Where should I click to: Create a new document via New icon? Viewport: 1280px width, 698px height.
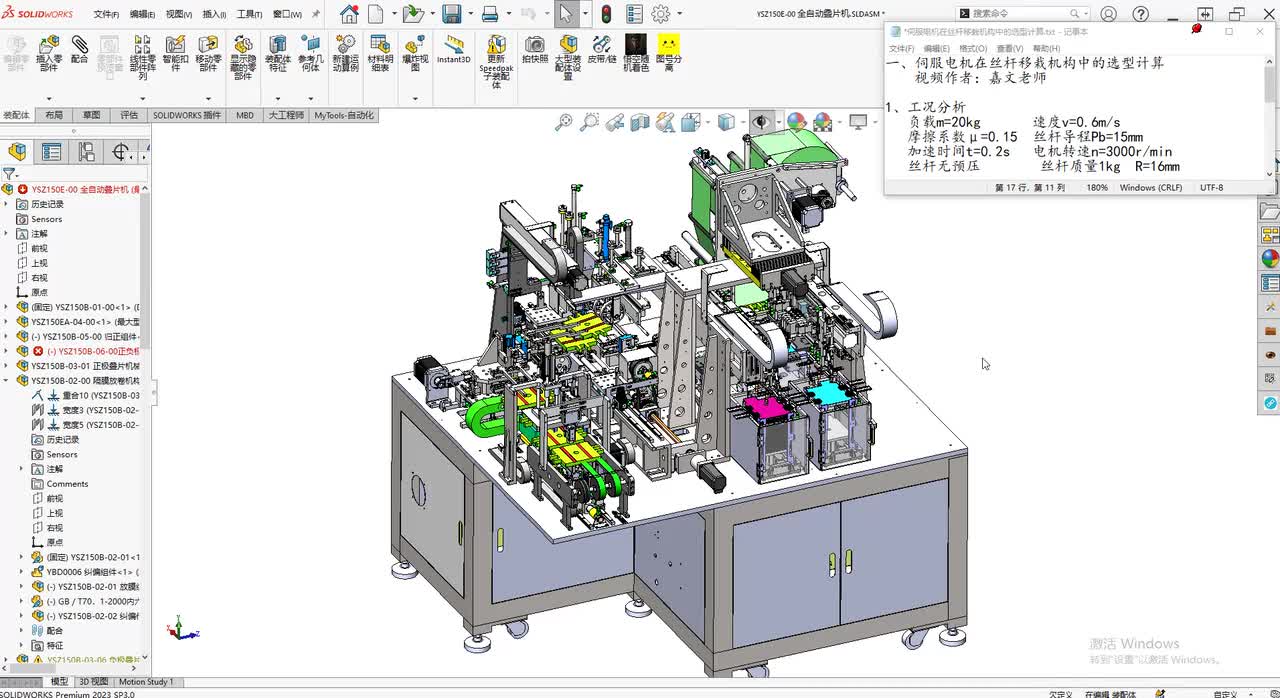(x=376, y=14)
